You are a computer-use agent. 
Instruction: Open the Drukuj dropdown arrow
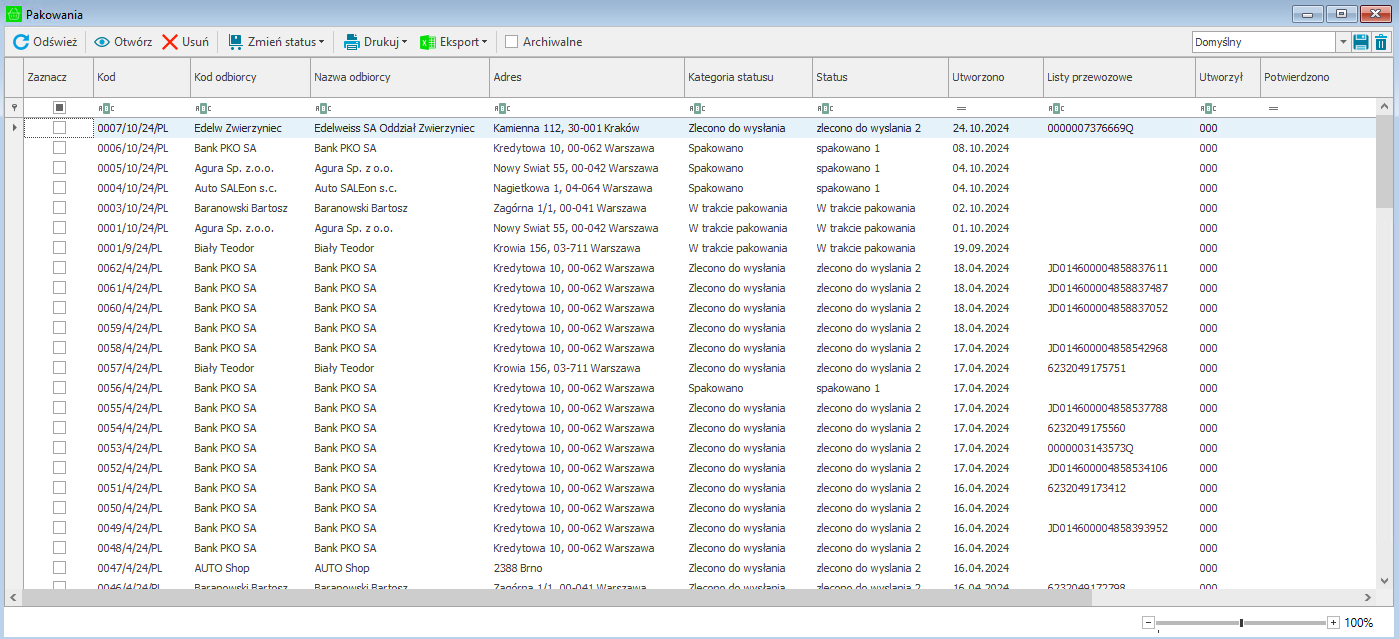coord(405,42)
